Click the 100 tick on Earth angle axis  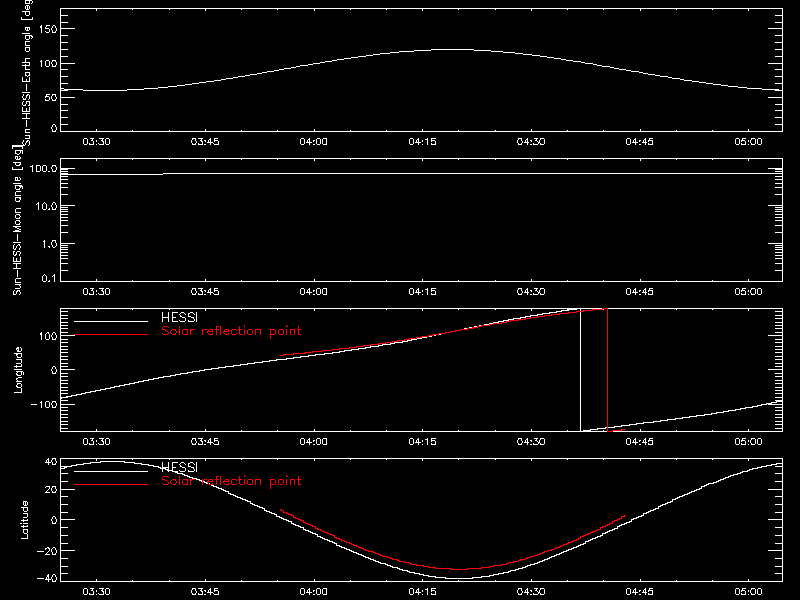[x=48, y=63]
